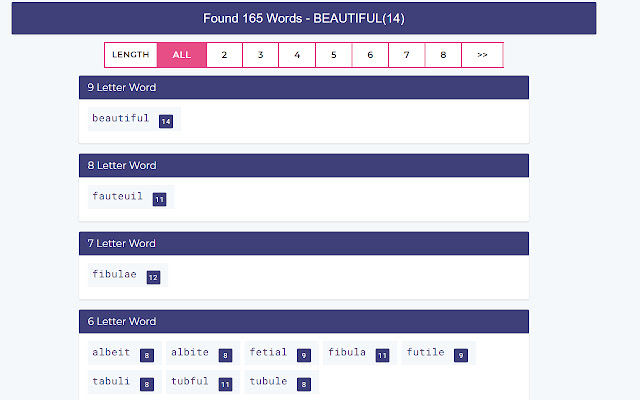Click the 'Found 165 Words - BEAUTIFUL(14)' banner
The height and width of the screenshot is (400, 640).
(x=304, y=18)
